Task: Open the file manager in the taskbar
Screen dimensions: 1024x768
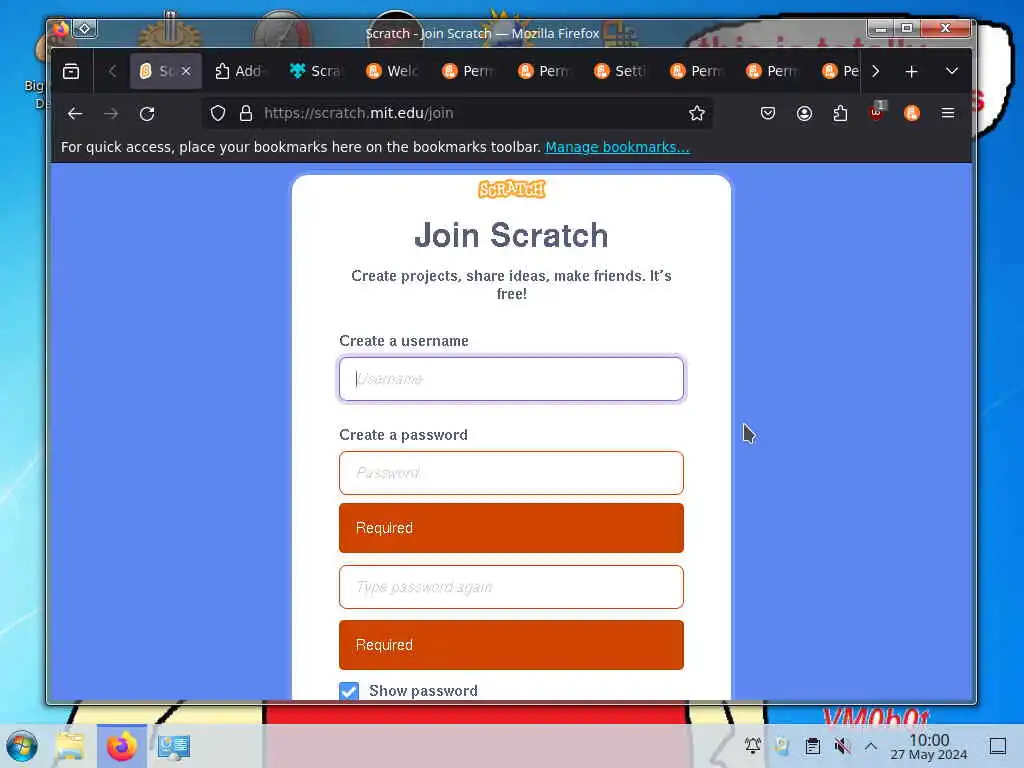Action: tap(70, 746)
